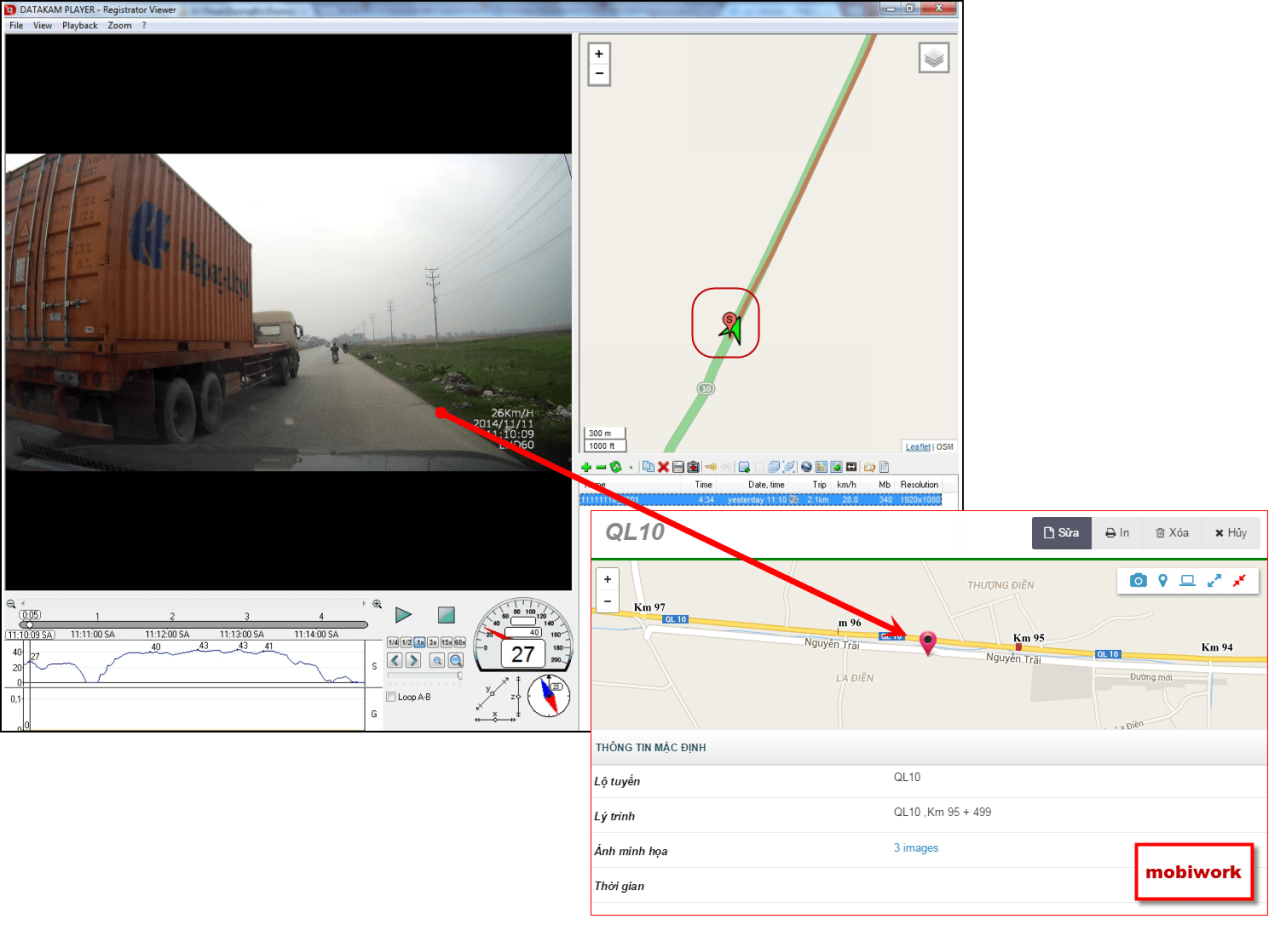Screen dimensions: 1280x925
Task: Click the camera icon on mobiwork map
Action: [1138, 580]
